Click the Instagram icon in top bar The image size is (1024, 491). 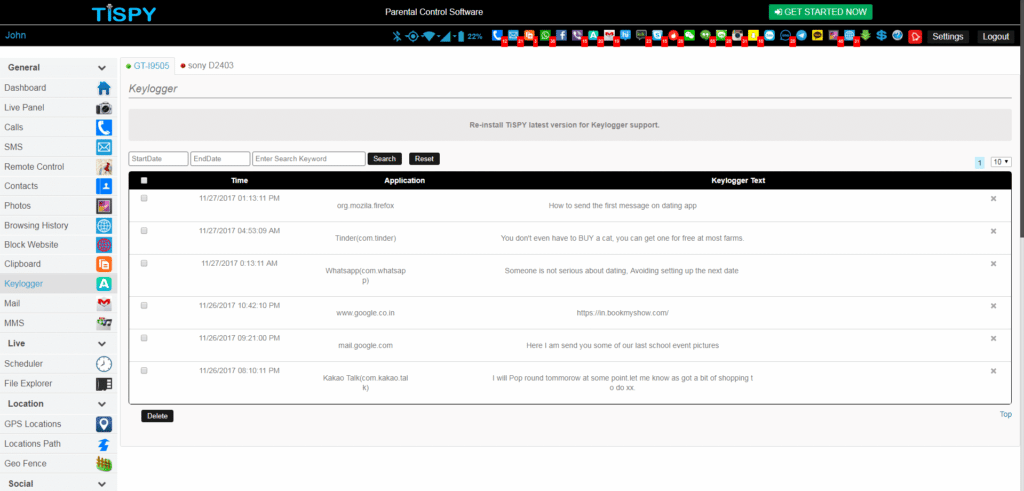(x=737, y=35)
